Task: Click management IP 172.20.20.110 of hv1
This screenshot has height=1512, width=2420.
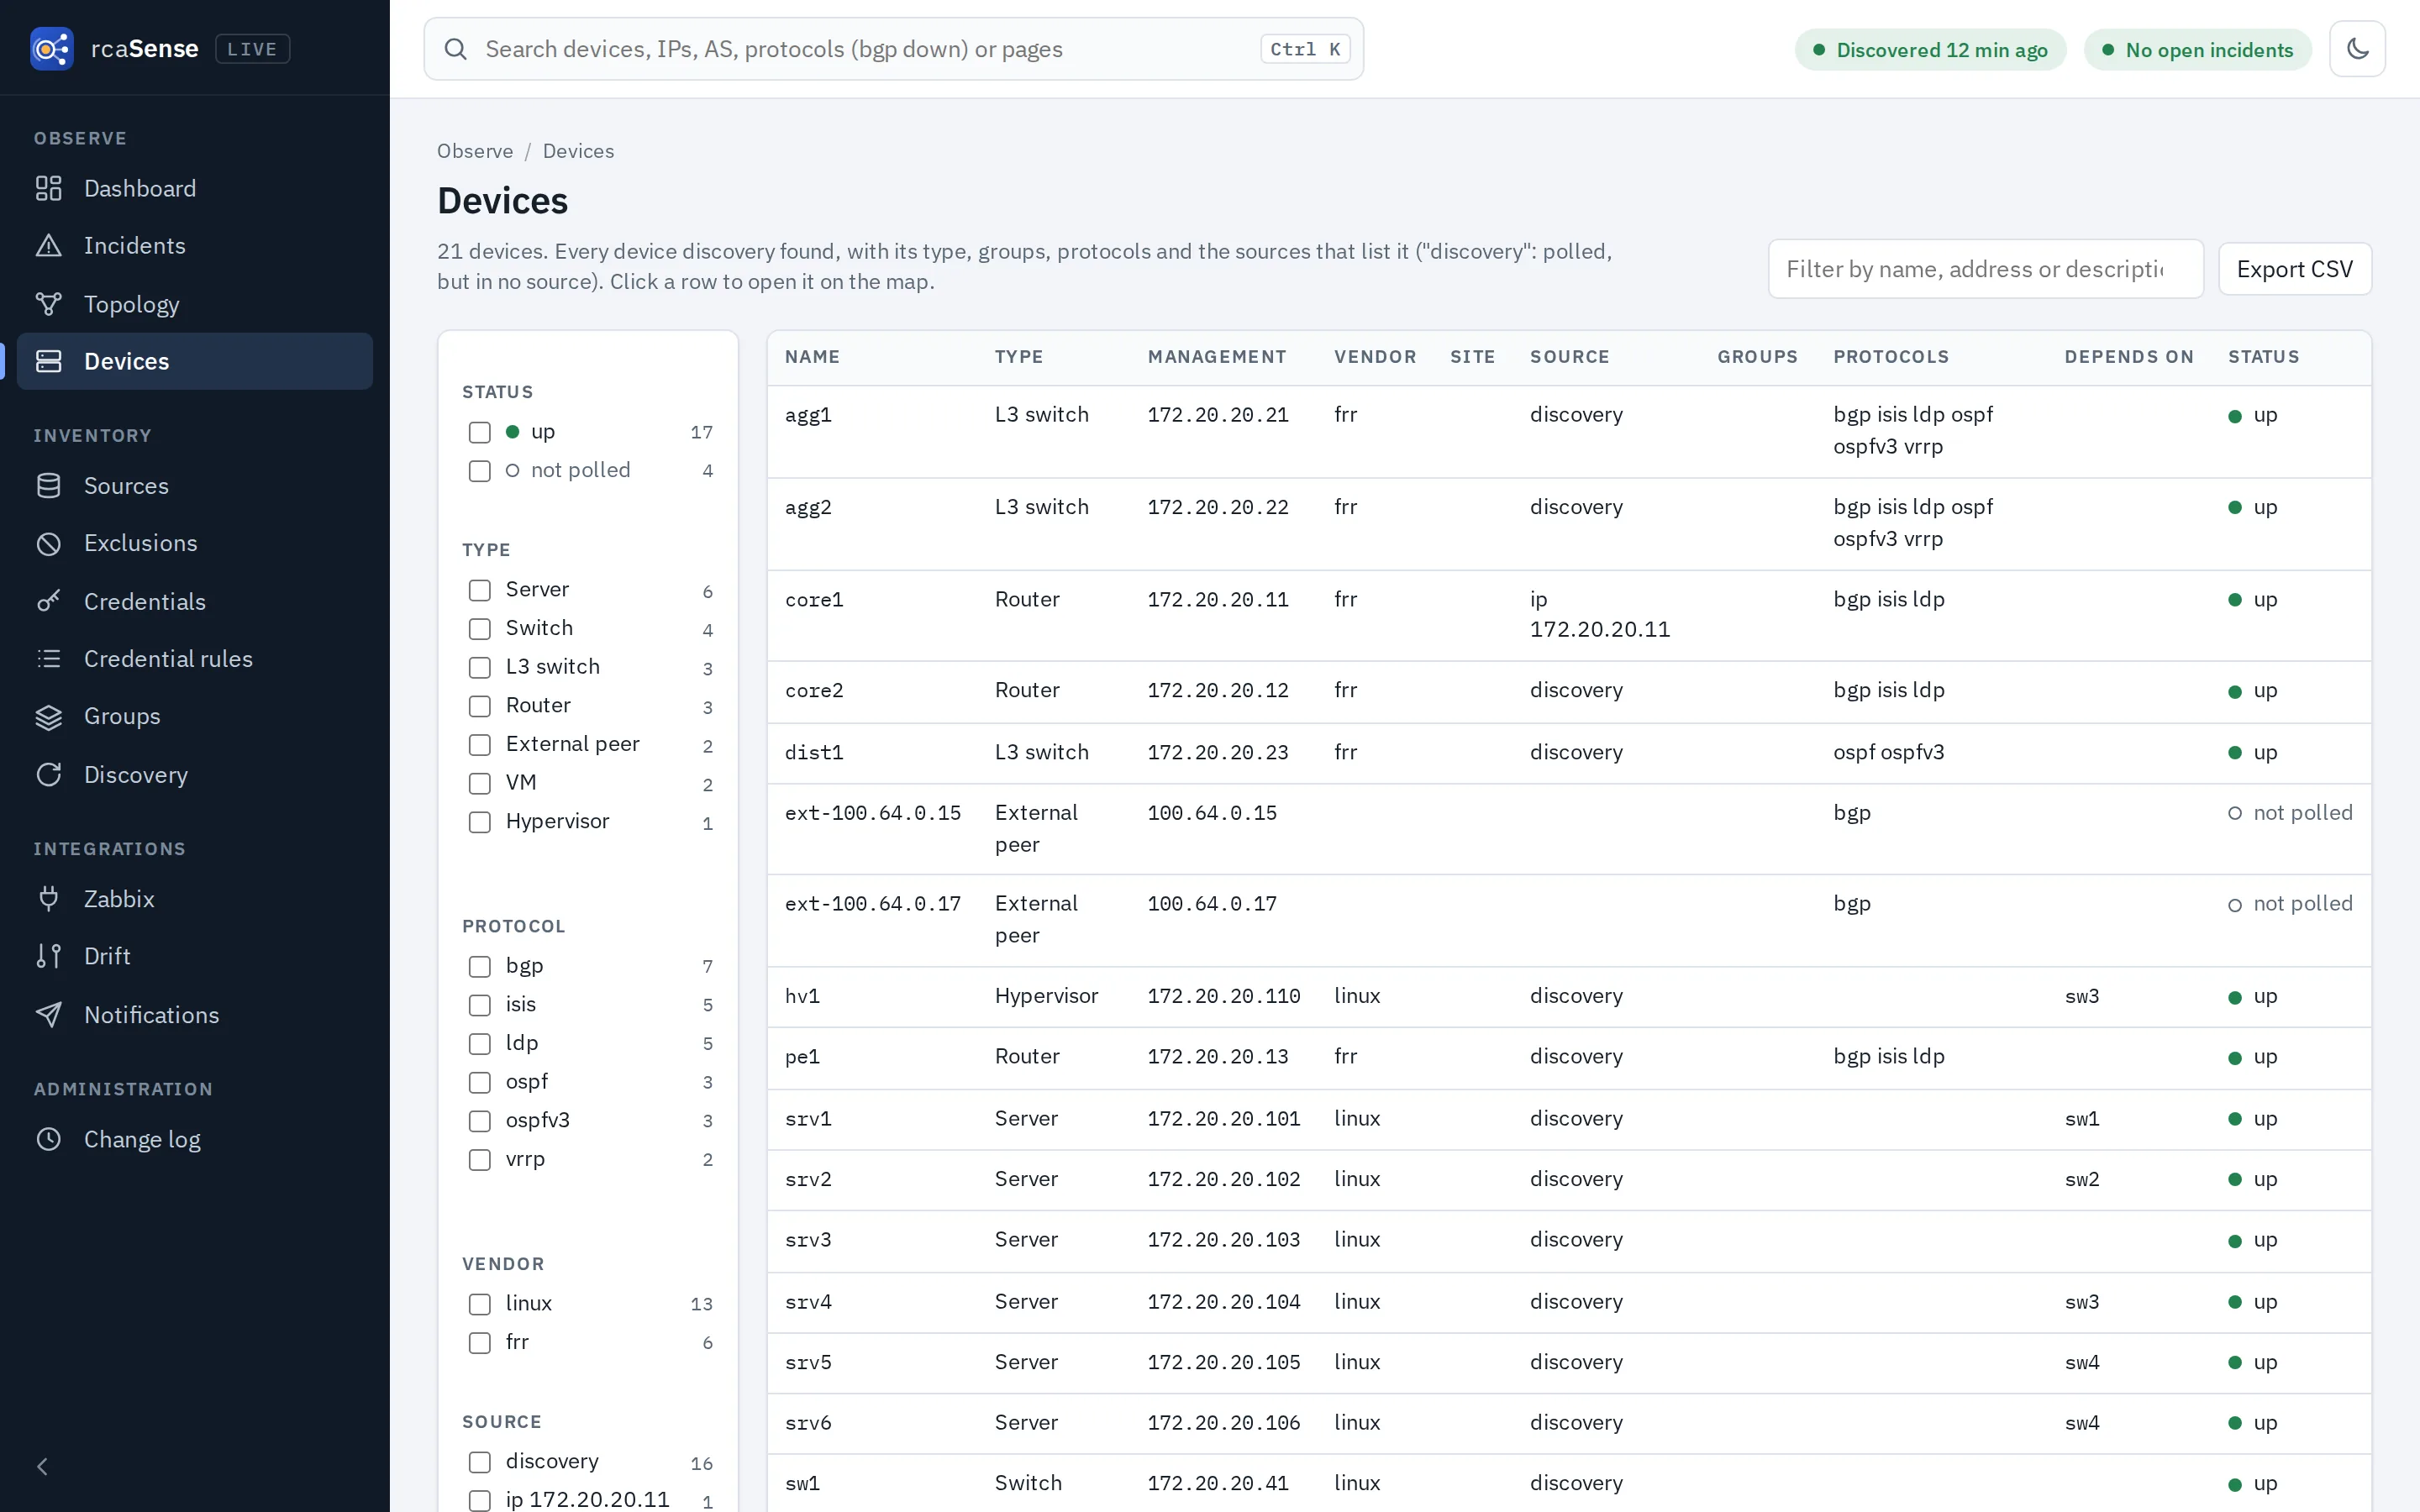Action: 1223,996
